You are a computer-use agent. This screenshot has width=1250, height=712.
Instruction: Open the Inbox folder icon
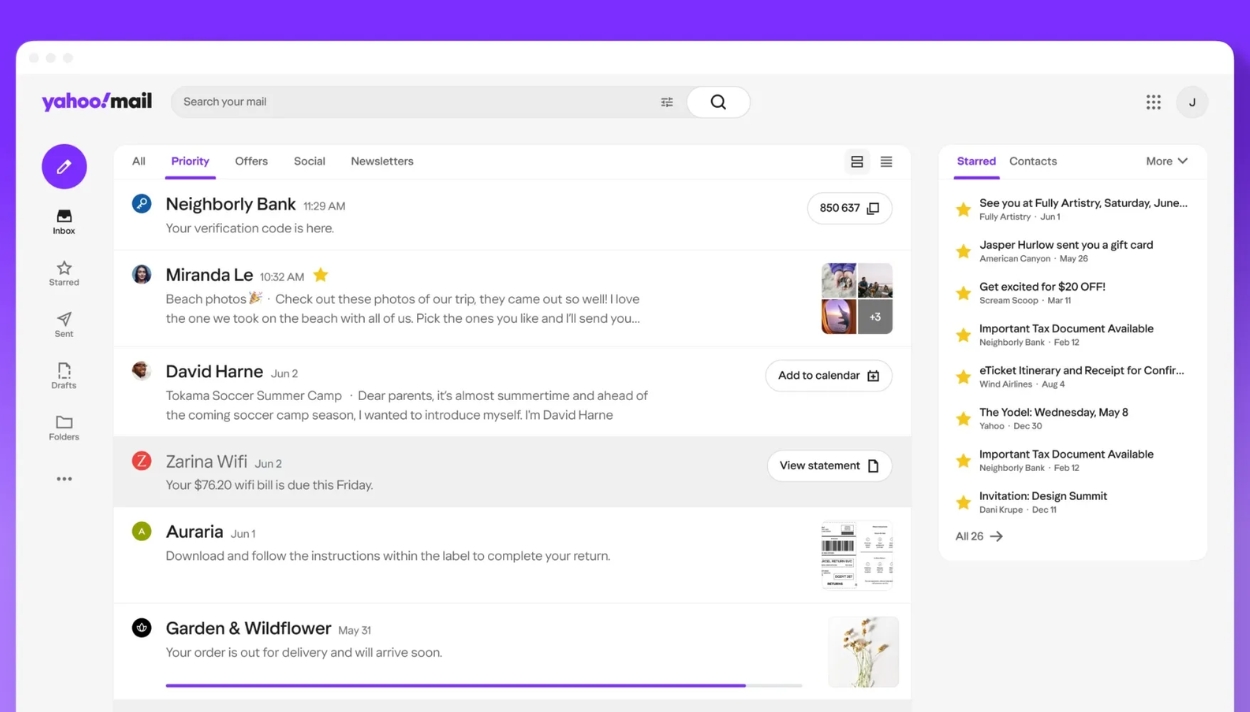click(63, 217)
